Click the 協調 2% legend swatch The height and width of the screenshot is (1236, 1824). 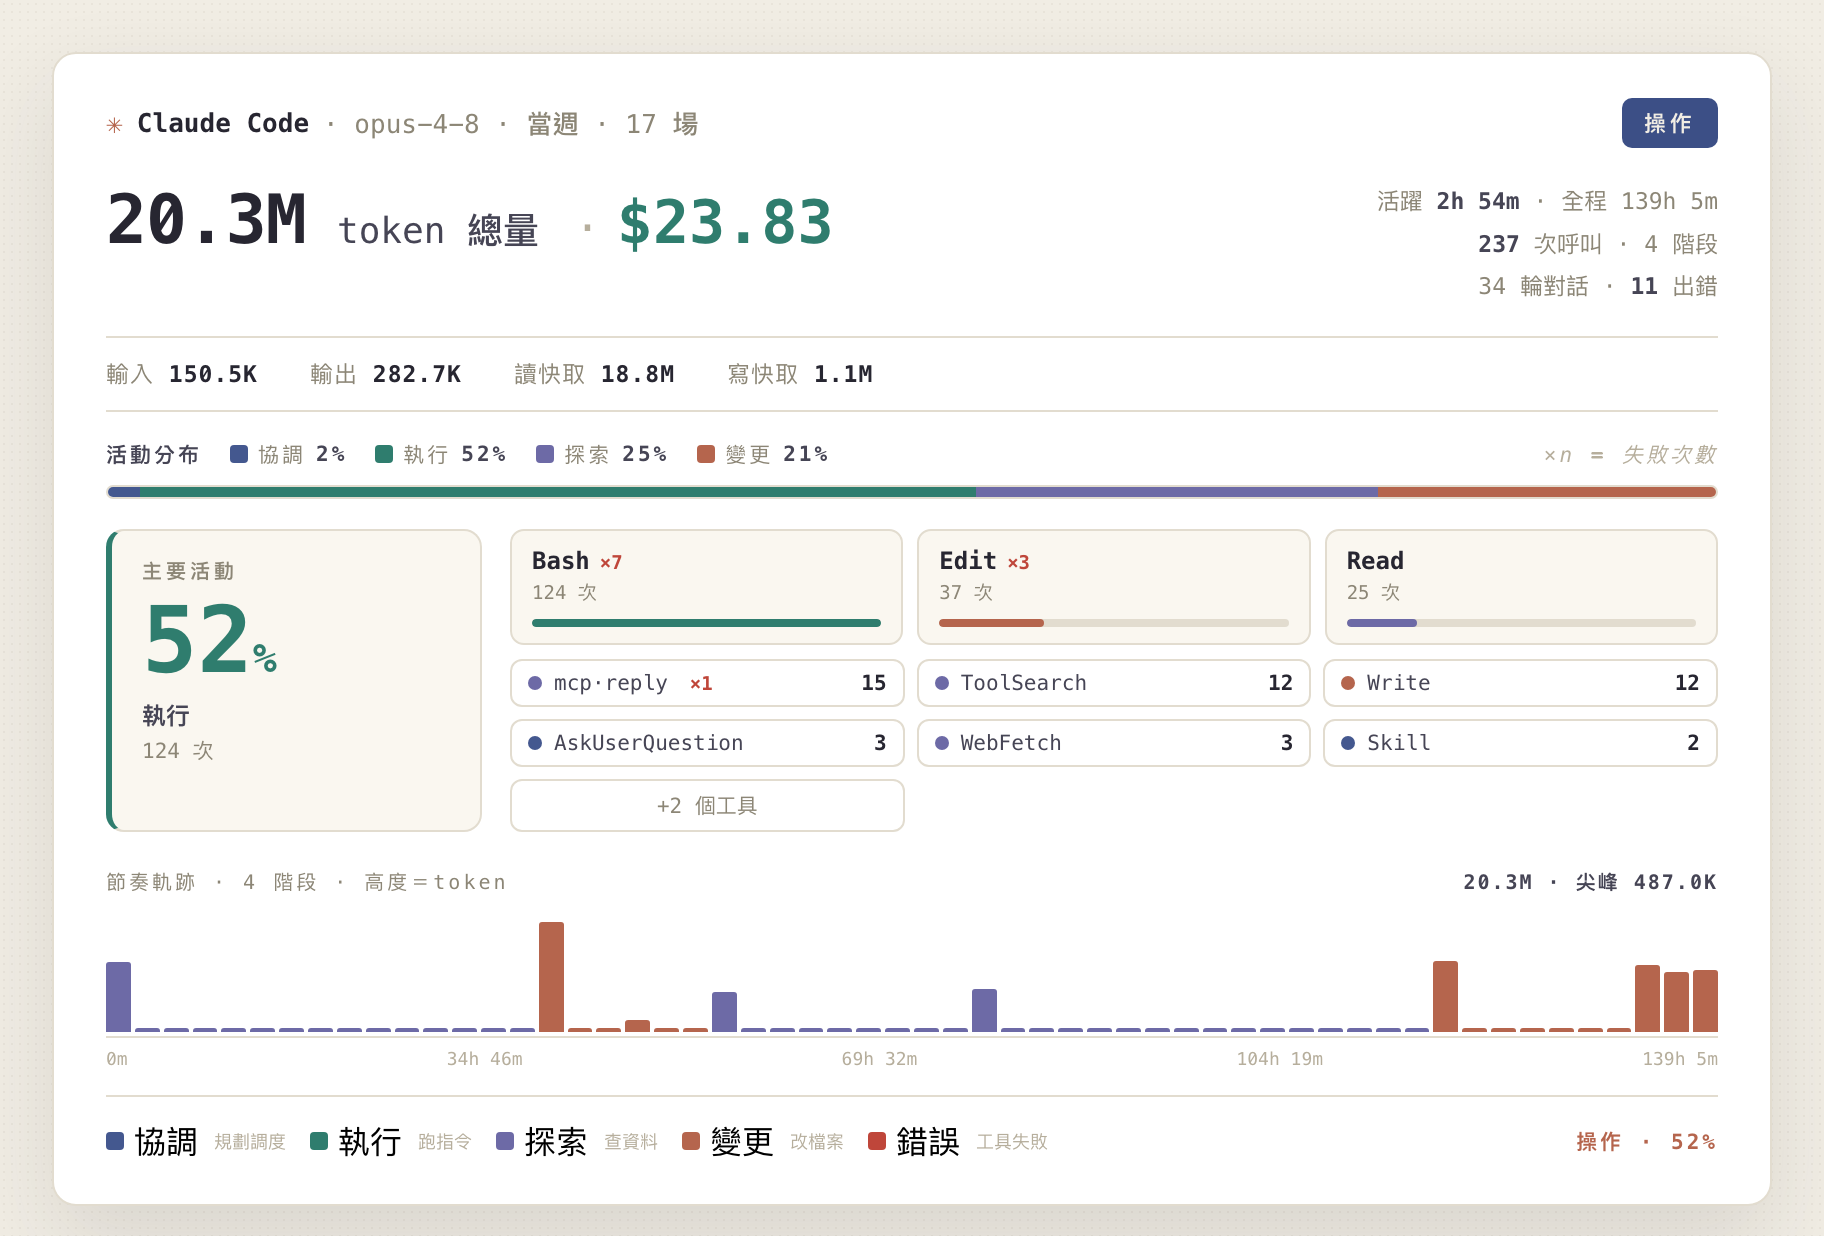click(x=239, y=454)
